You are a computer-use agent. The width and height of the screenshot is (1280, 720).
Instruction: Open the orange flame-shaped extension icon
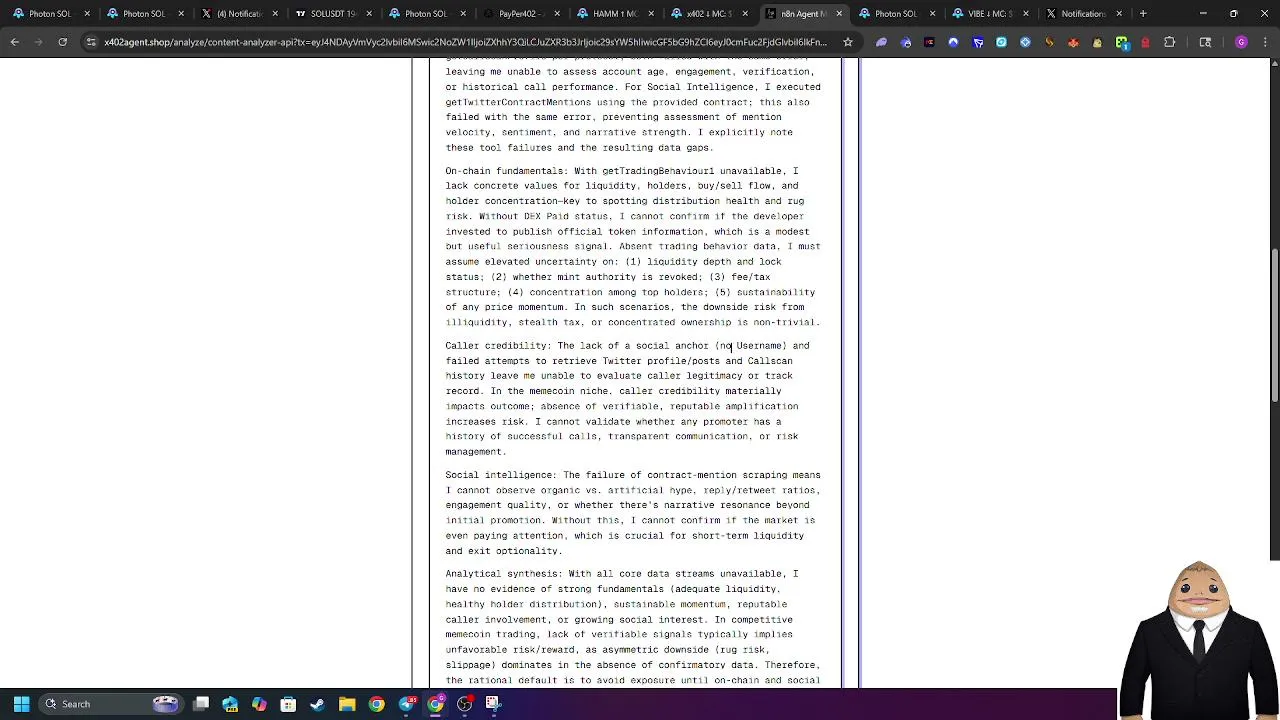[1049, 42]
